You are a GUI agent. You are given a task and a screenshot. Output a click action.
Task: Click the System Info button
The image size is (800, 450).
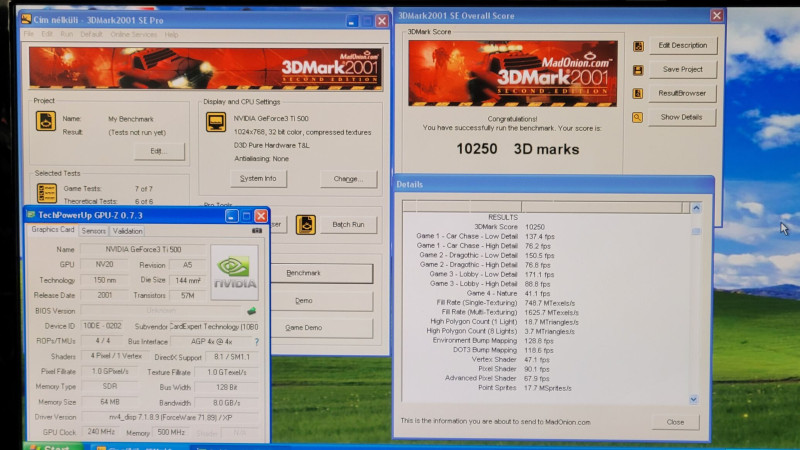(258, 179)
